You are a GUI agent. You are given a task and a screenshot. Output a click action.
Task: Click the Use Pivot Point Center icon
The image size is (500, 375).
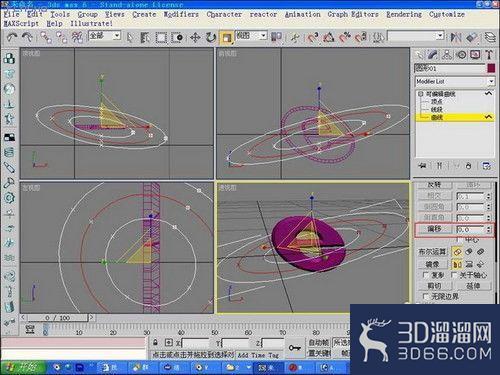pos(276,37)
